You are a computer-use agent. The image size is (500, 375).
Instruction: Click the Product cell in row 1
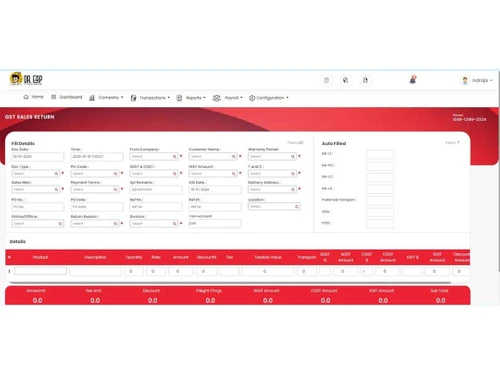click(x=41, y=271)
